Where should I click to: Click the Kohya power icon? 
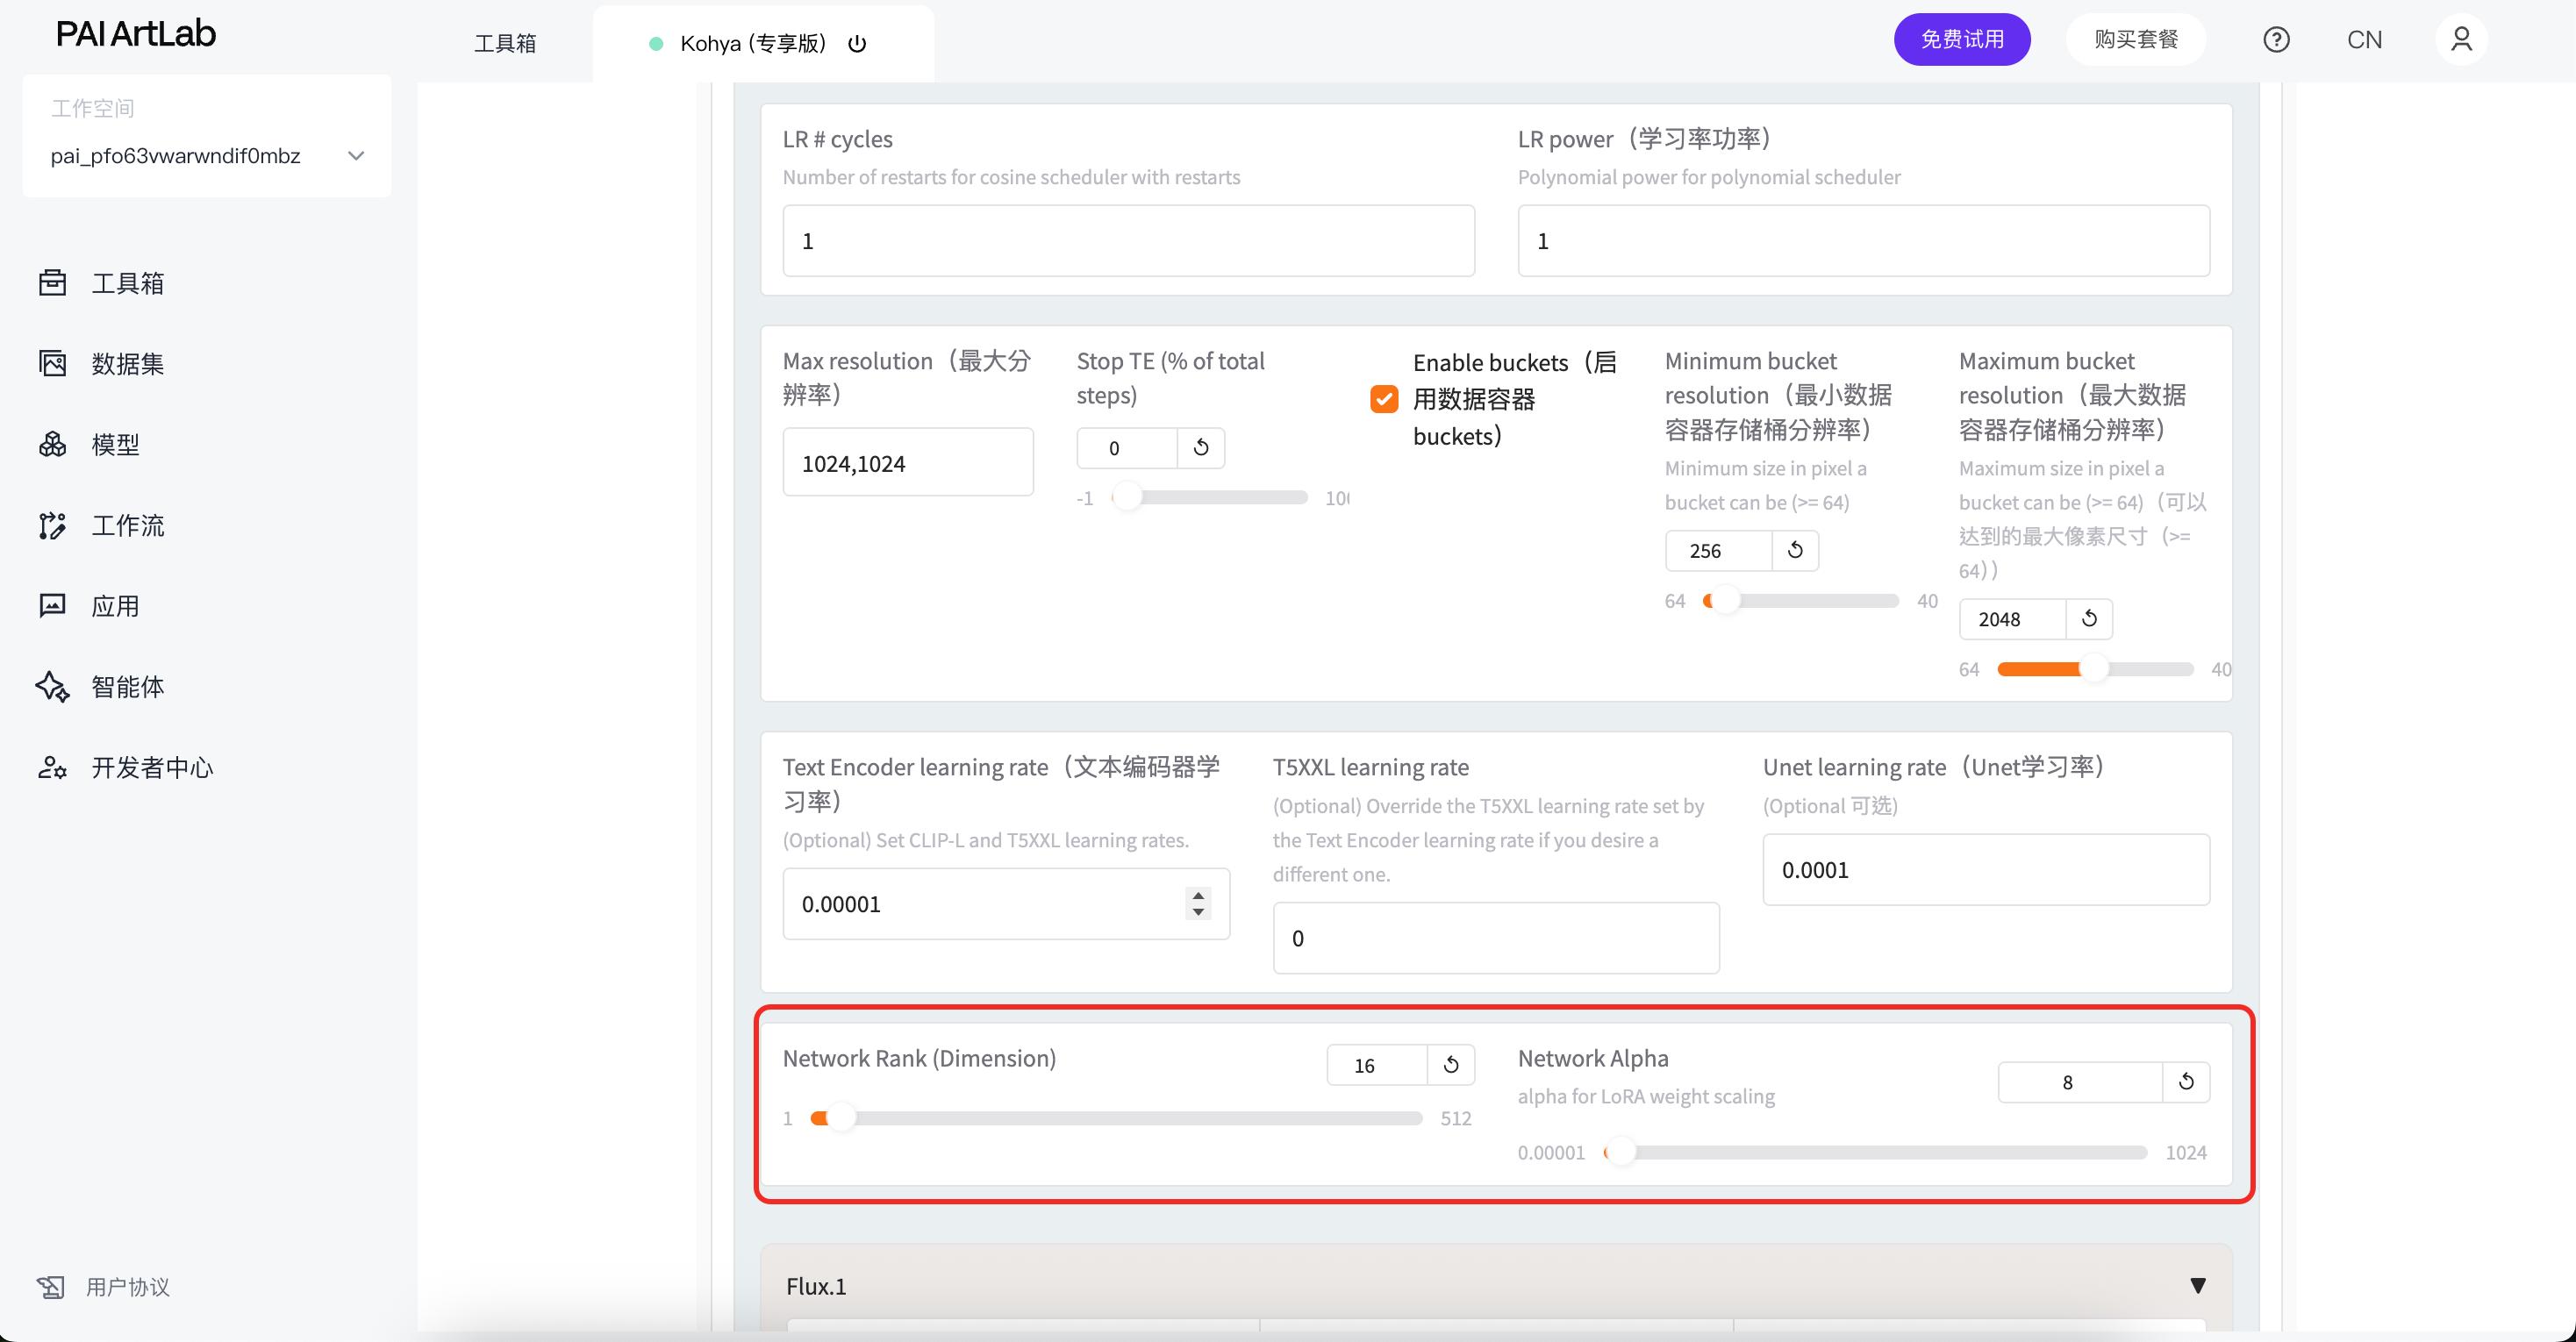coord(857,44)
